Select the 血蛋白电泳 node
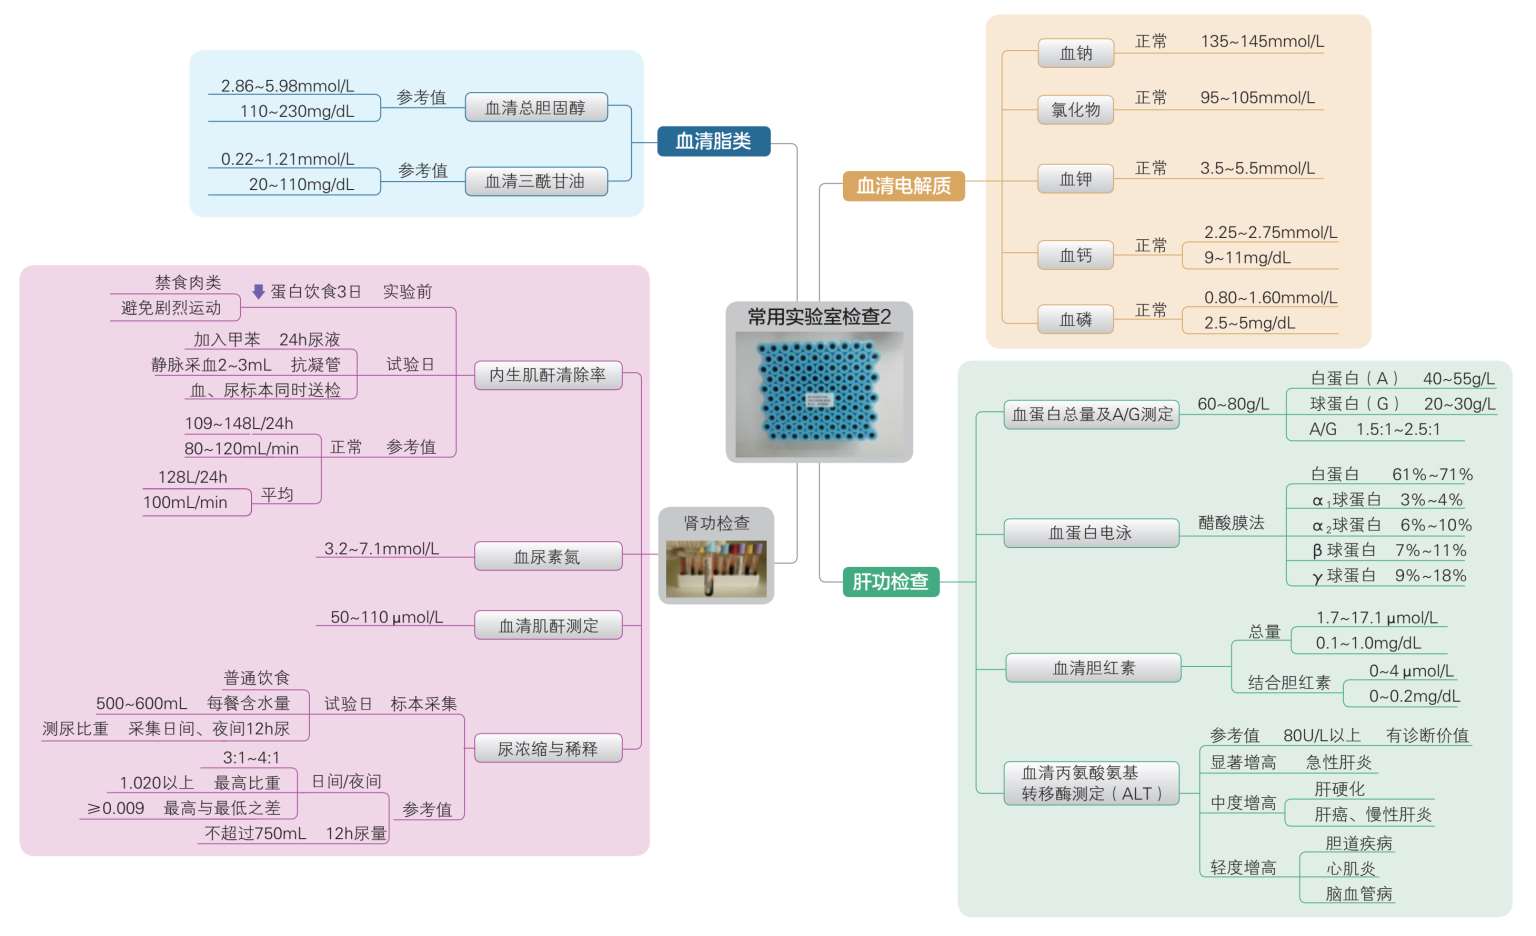1536x936 pixels. 1092,533
